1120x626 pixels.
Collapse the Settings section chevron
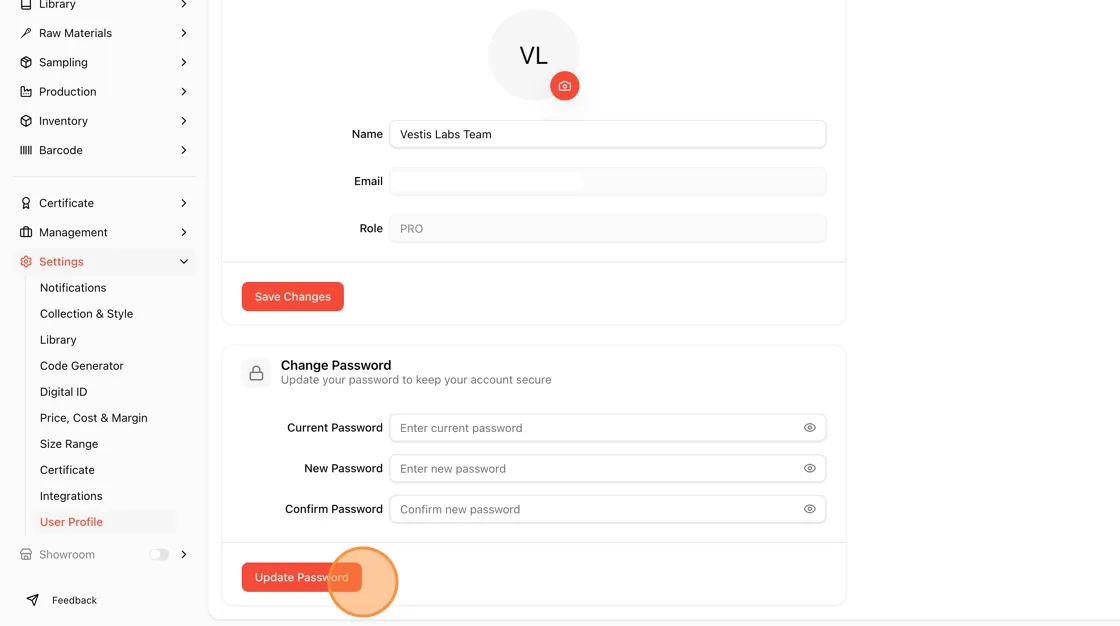(x=184, y=262)
